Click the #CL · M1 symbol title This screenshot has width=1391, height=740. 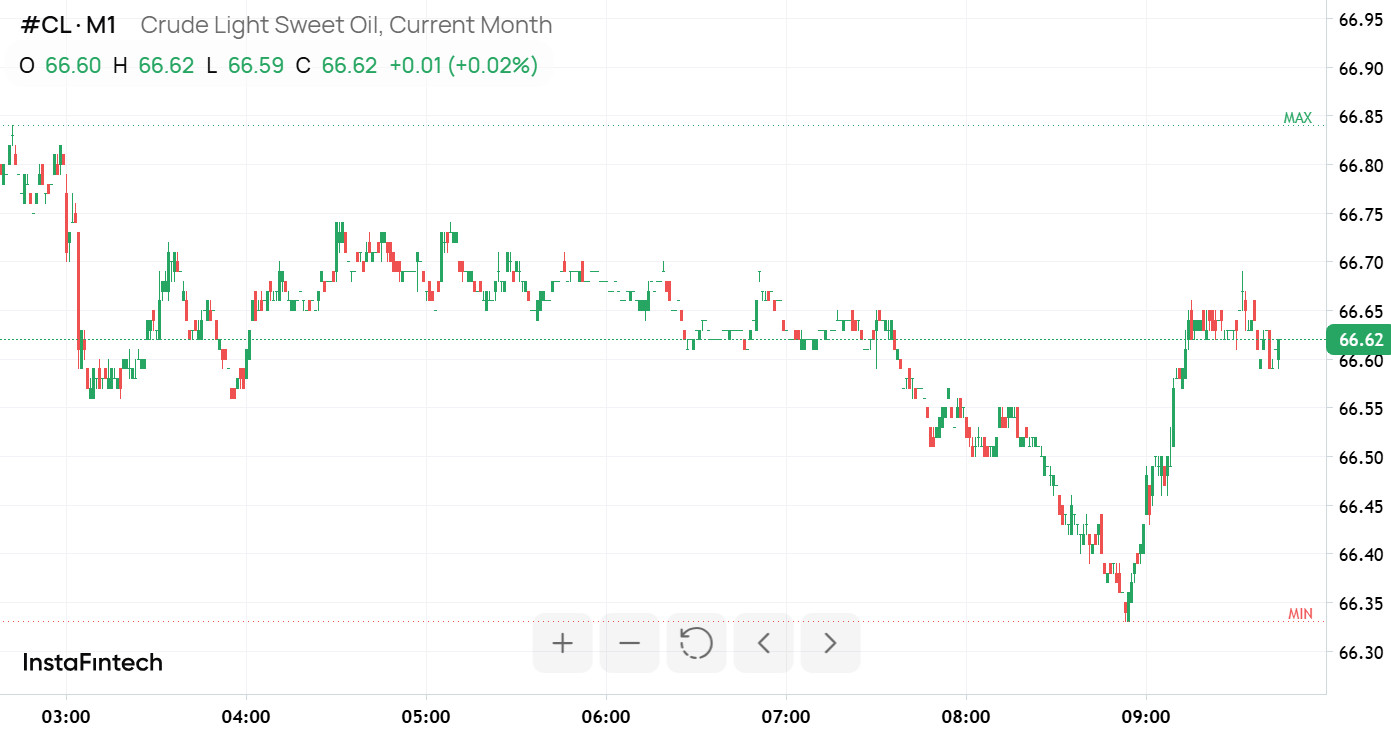[69, 25]
